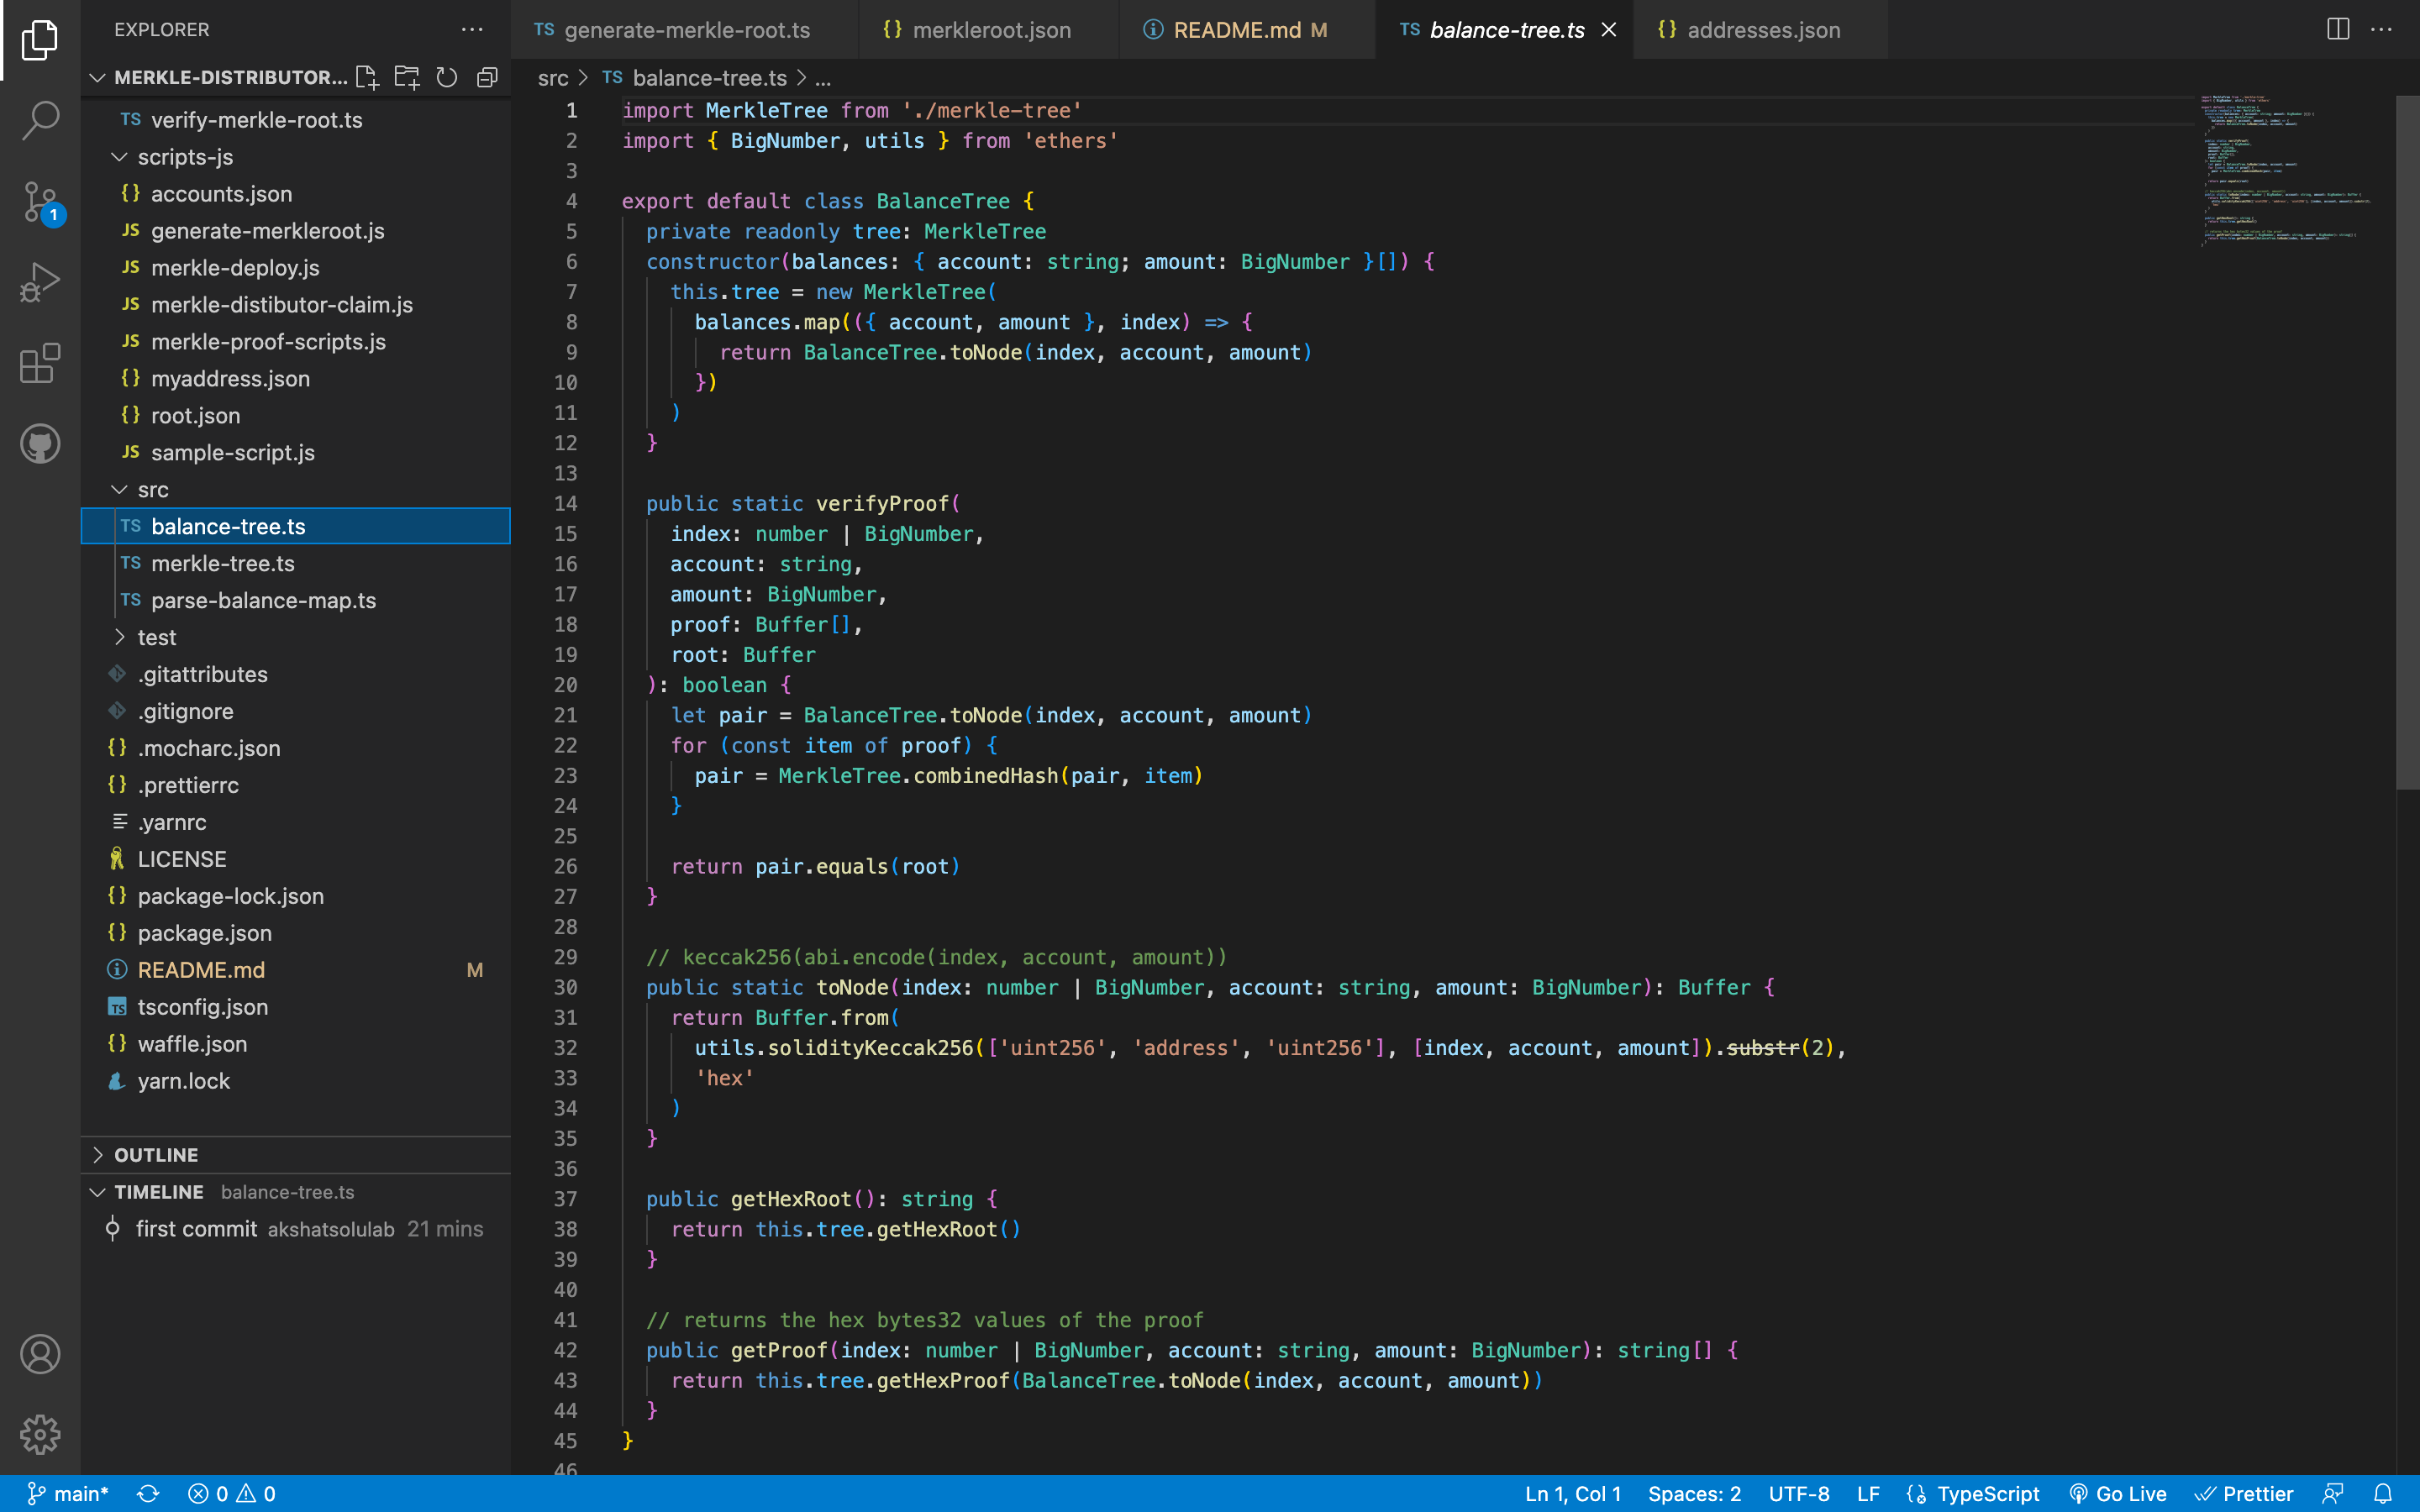Switch to README.md tab
Viewport: 2420px width, 1512px height.
click(x=1247, y=30)
